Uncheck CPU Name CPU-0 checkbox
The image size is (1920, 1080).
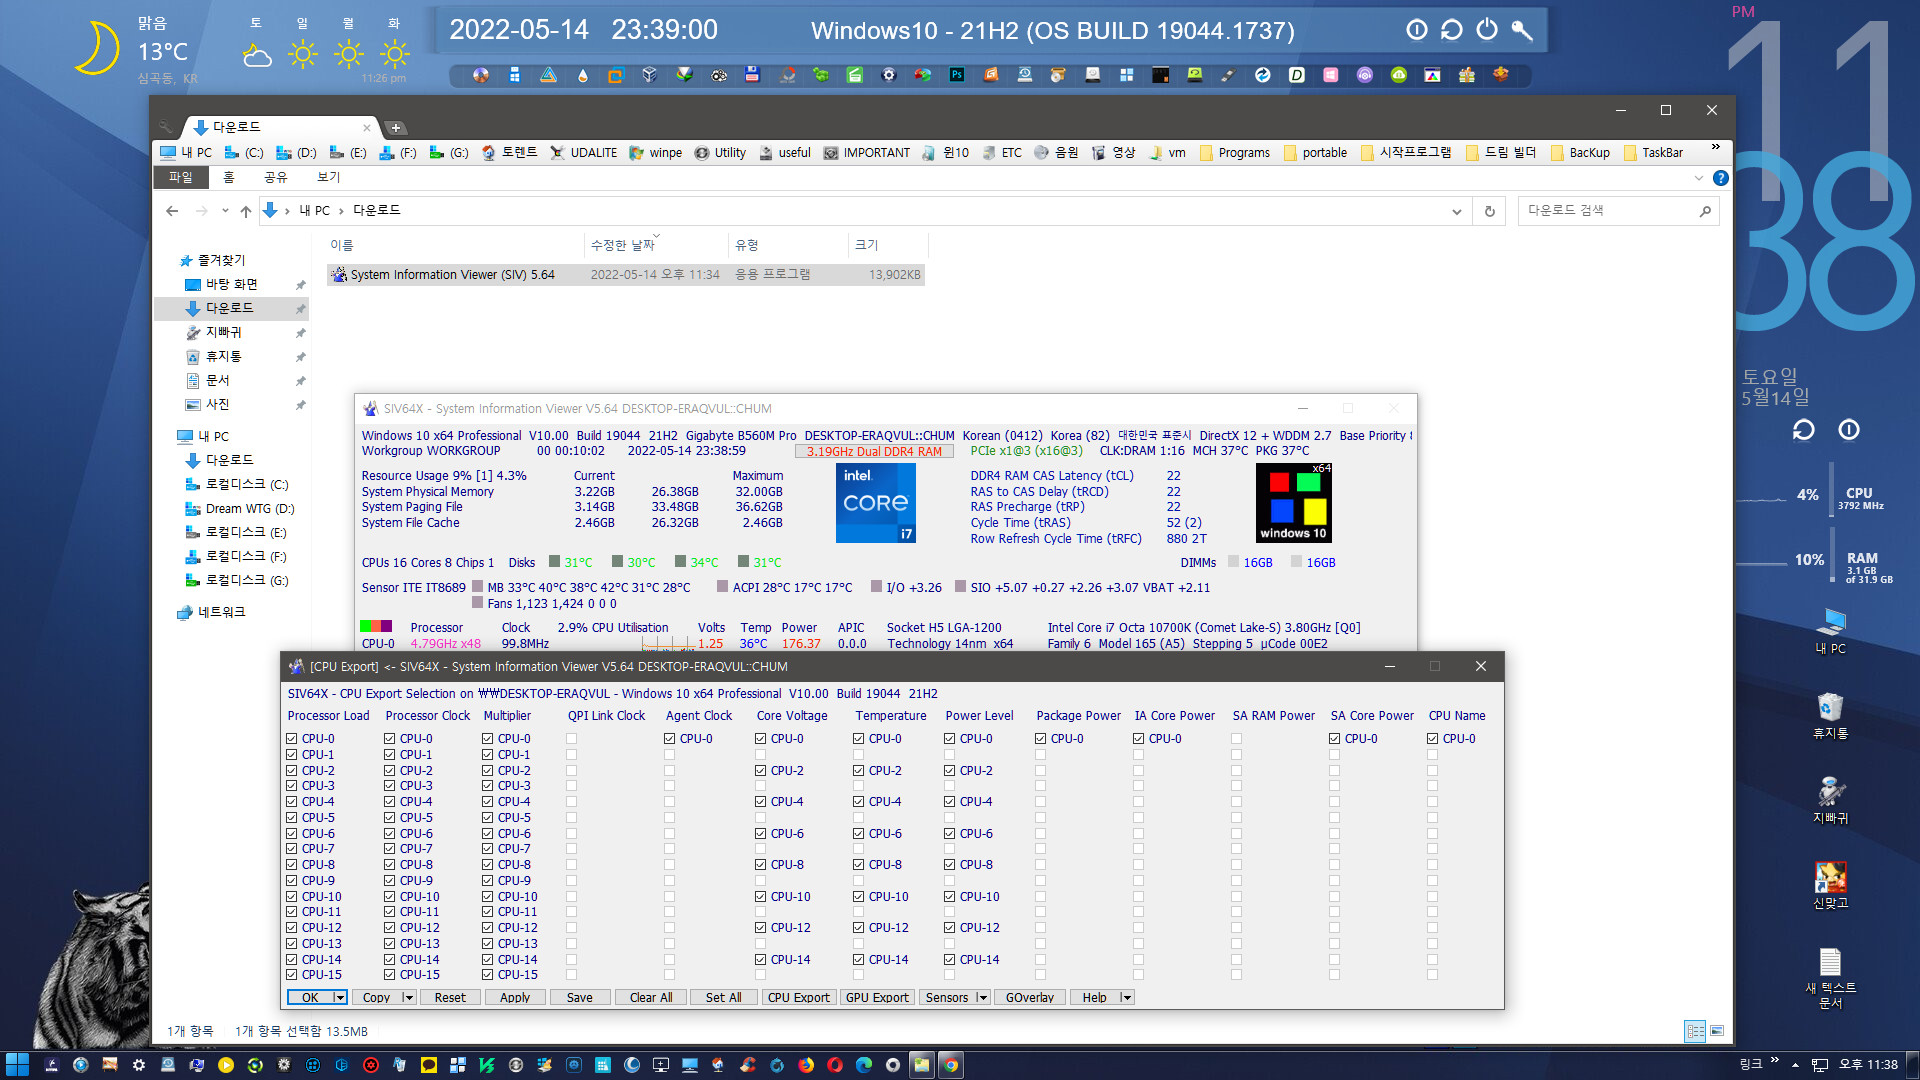[x=1433, y=739]
